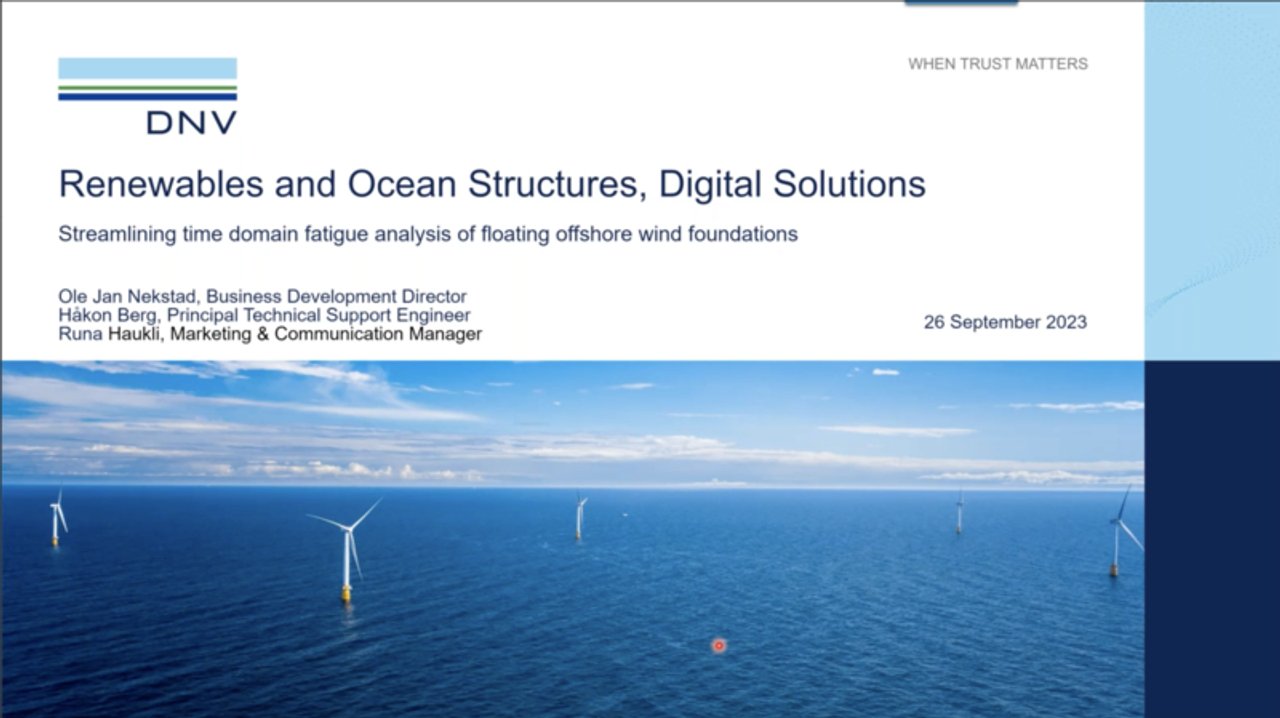Click presenter line "Runa Haukli, Marketing & Communication Manager"

point(270,334)
